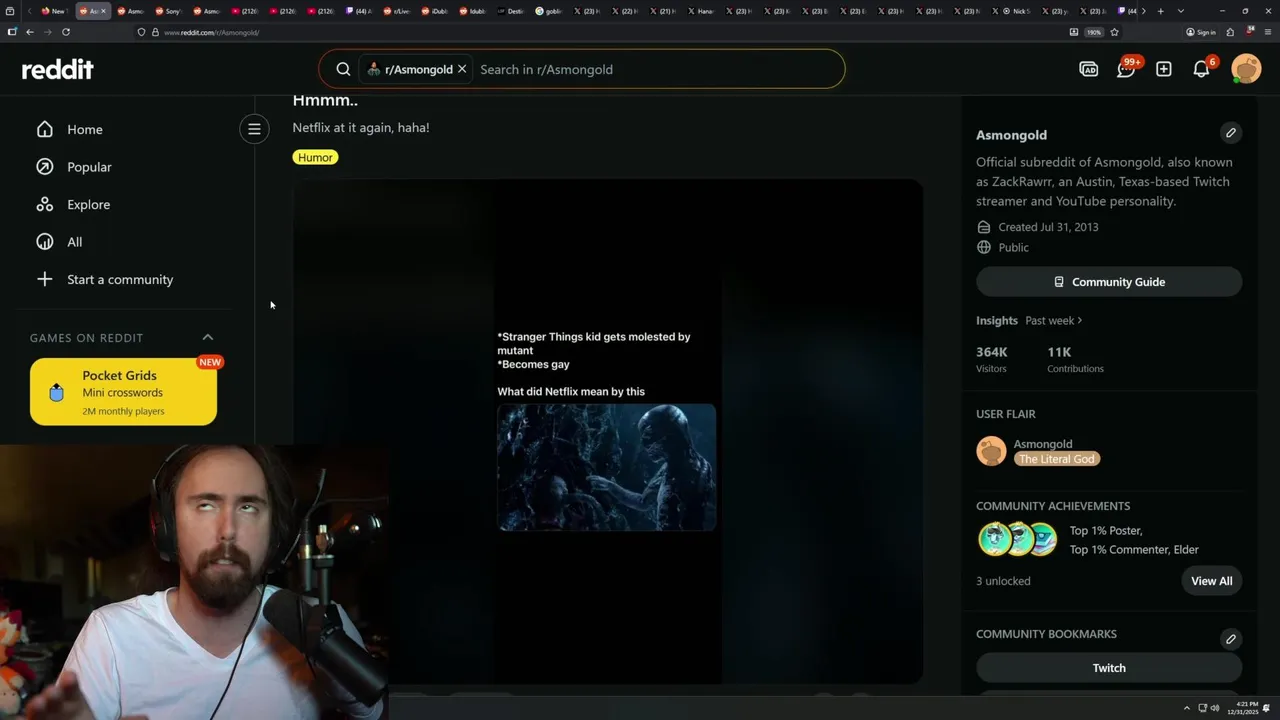Click The Literal God flair badge
The height and width of the screenshot is (720, 1280).
point(1057,459)
